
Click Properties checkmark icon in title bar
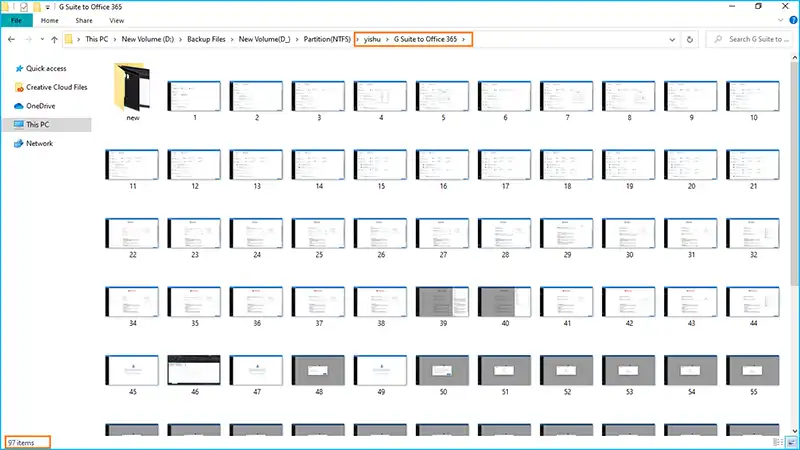click(23, 7)
